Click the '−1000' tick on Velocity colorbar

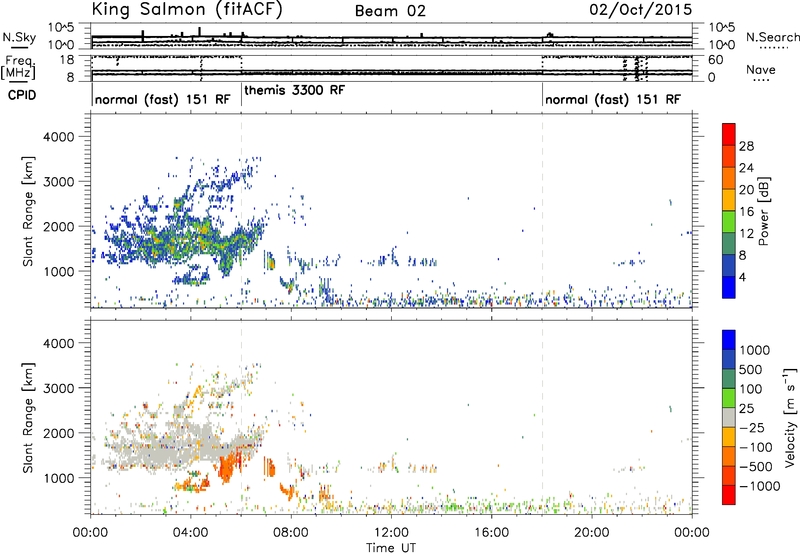[x=760, y=486]
